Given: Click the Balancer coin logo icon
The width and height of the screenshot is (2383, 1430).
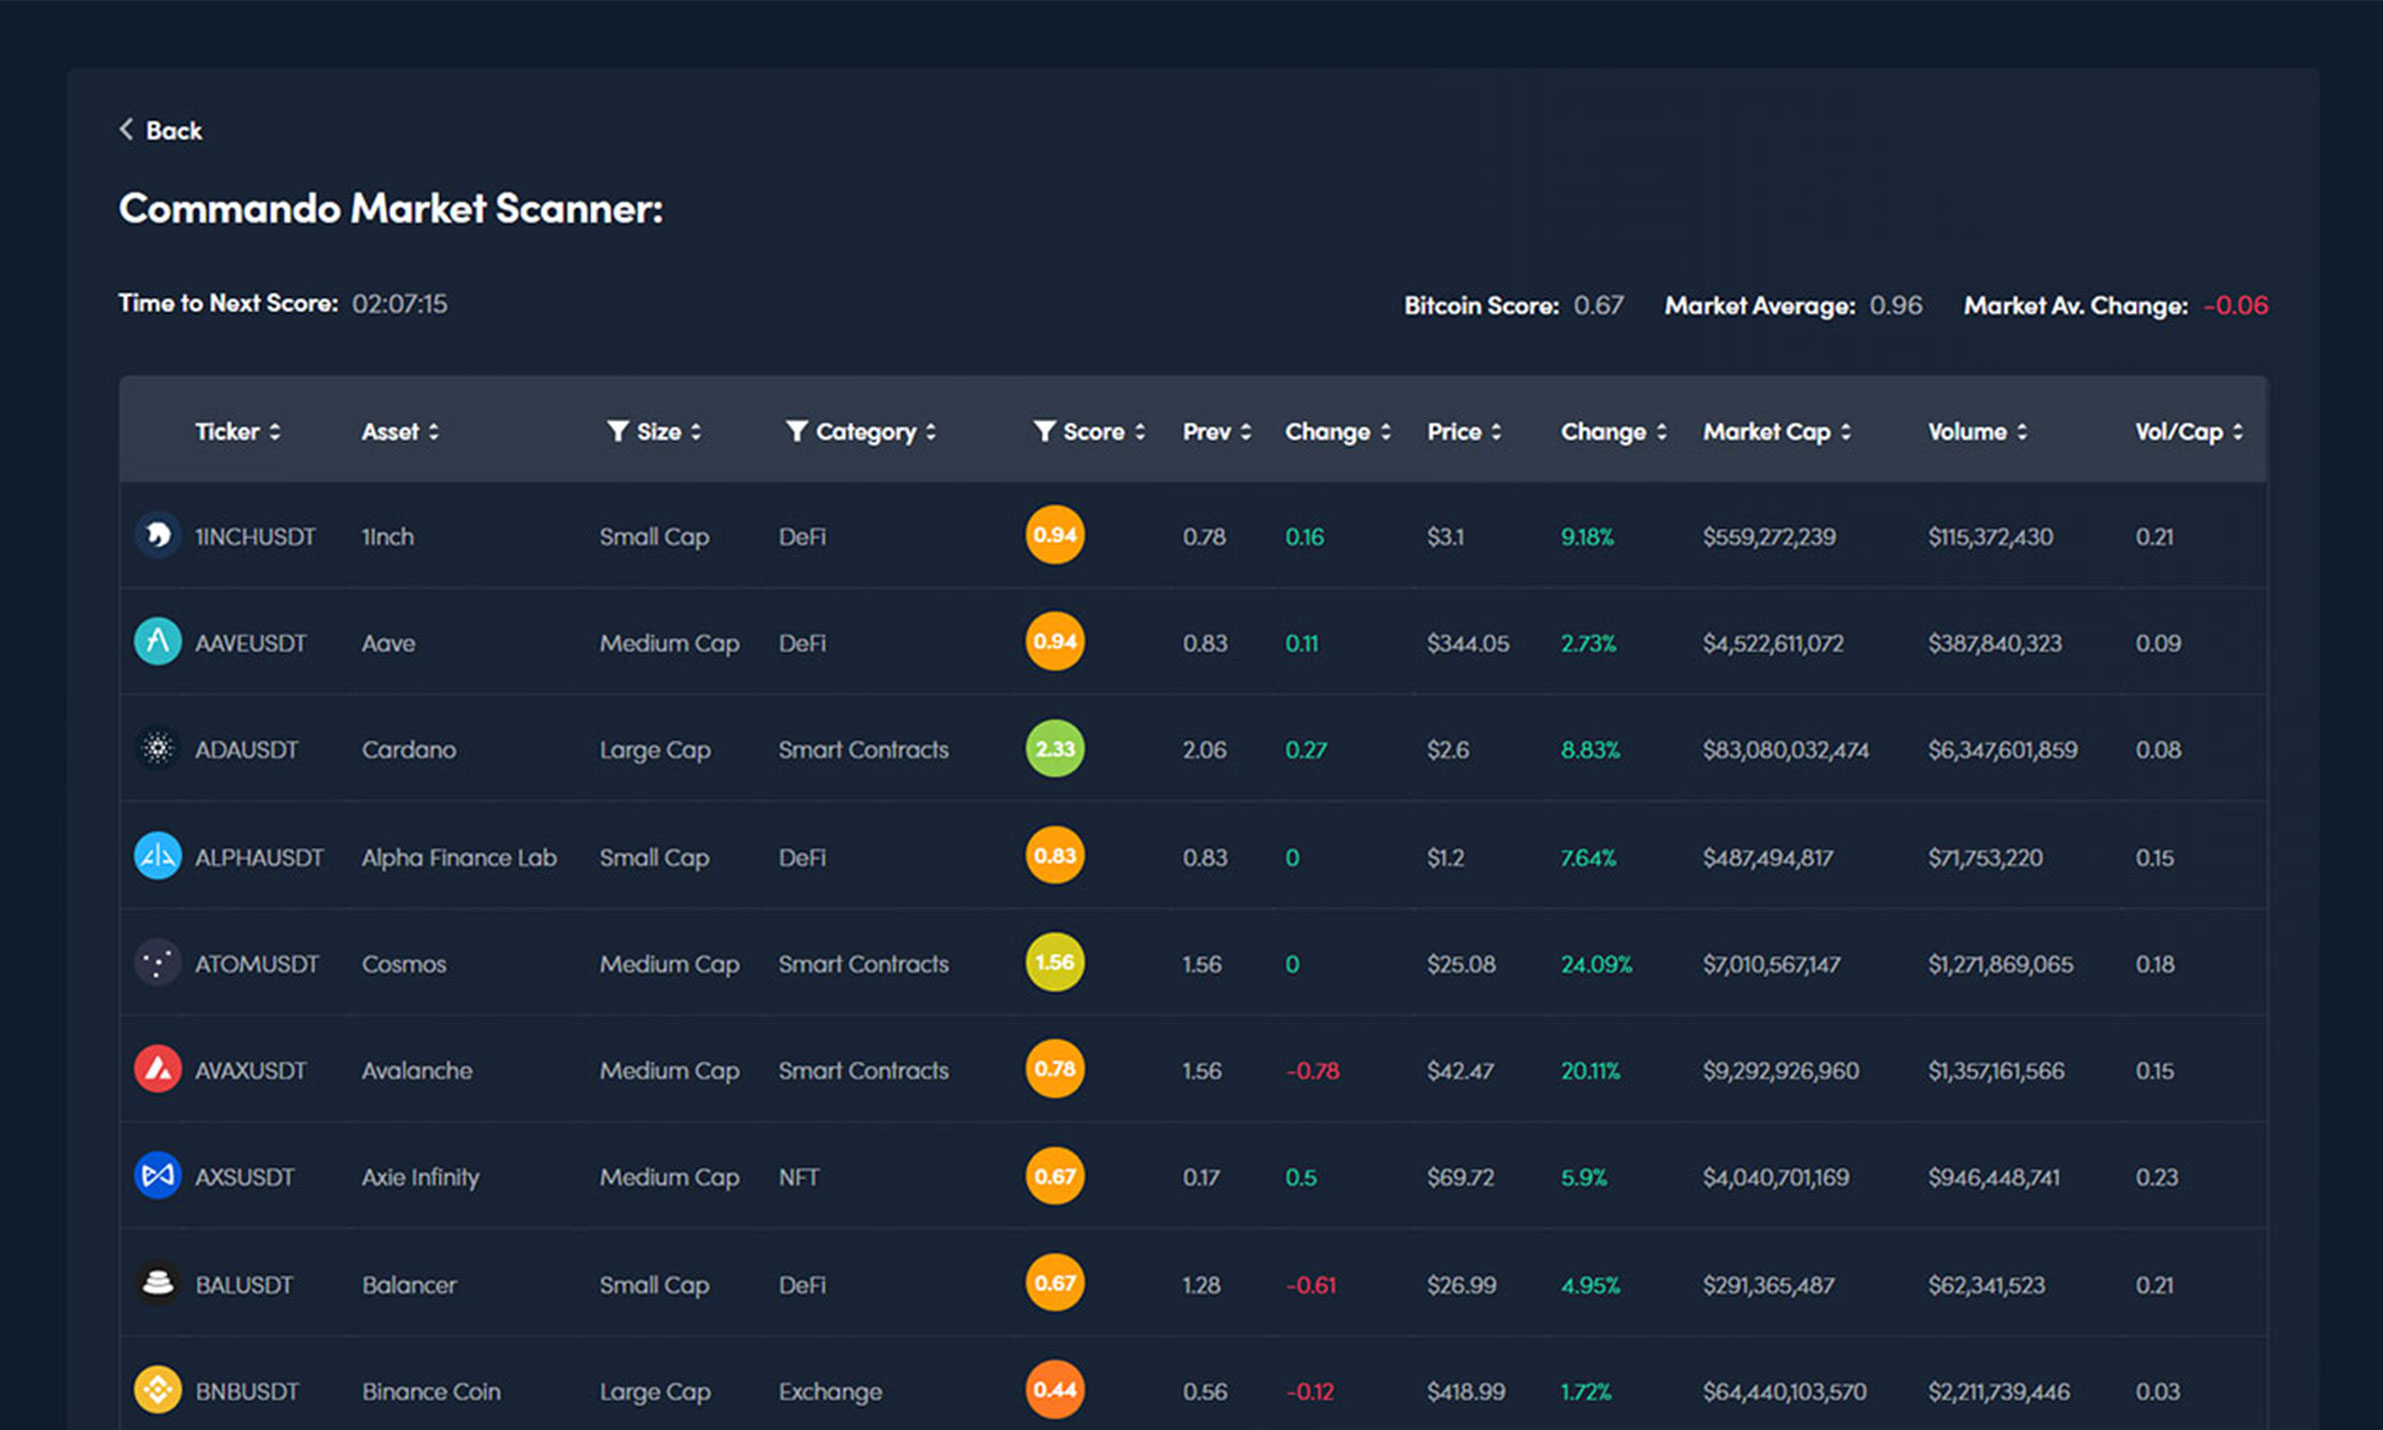Looking at the screenshot, I should [157, 1283].
